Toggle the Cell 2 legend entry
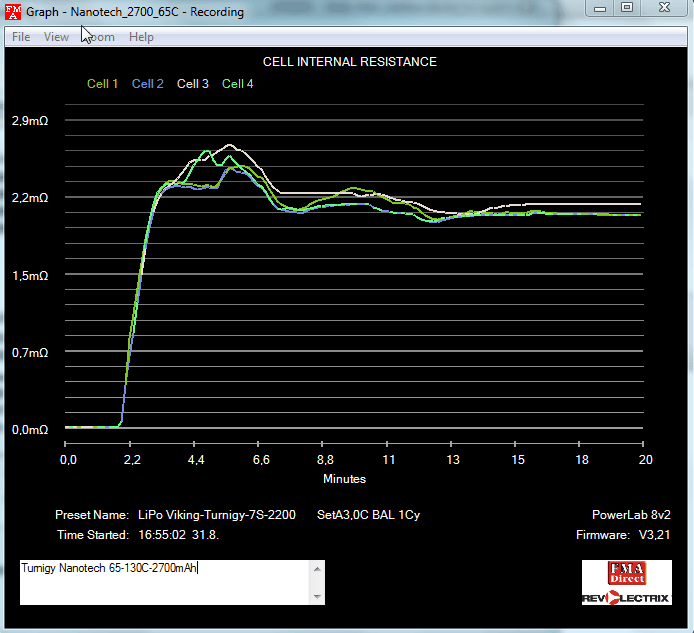The width and height of the screenshot is (694, 633). 148,84
